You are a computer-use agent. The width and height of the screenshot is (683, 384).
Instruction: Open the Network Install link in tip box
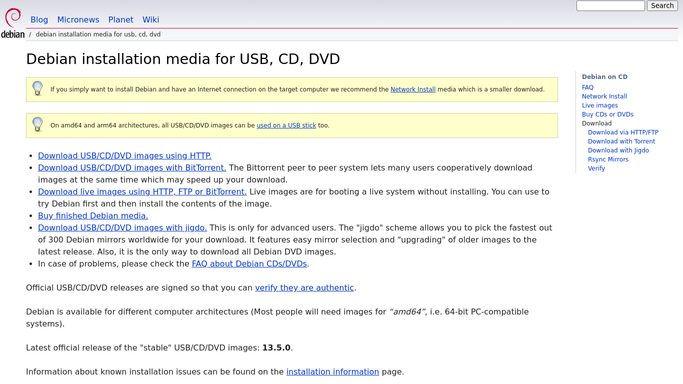click(x=413, y=89)
